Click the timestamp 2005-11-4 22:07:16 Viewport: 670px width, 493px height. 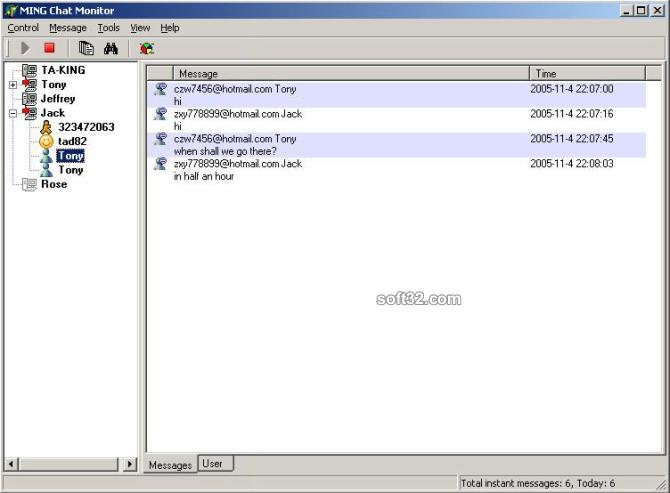[x=572, y=114]
